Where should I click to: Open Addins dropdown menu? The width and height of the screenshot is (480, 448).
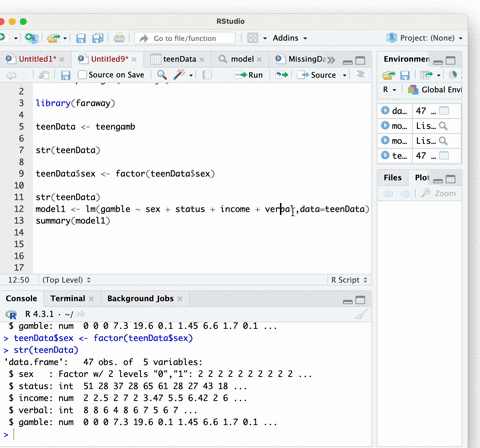tap(289, 38)
